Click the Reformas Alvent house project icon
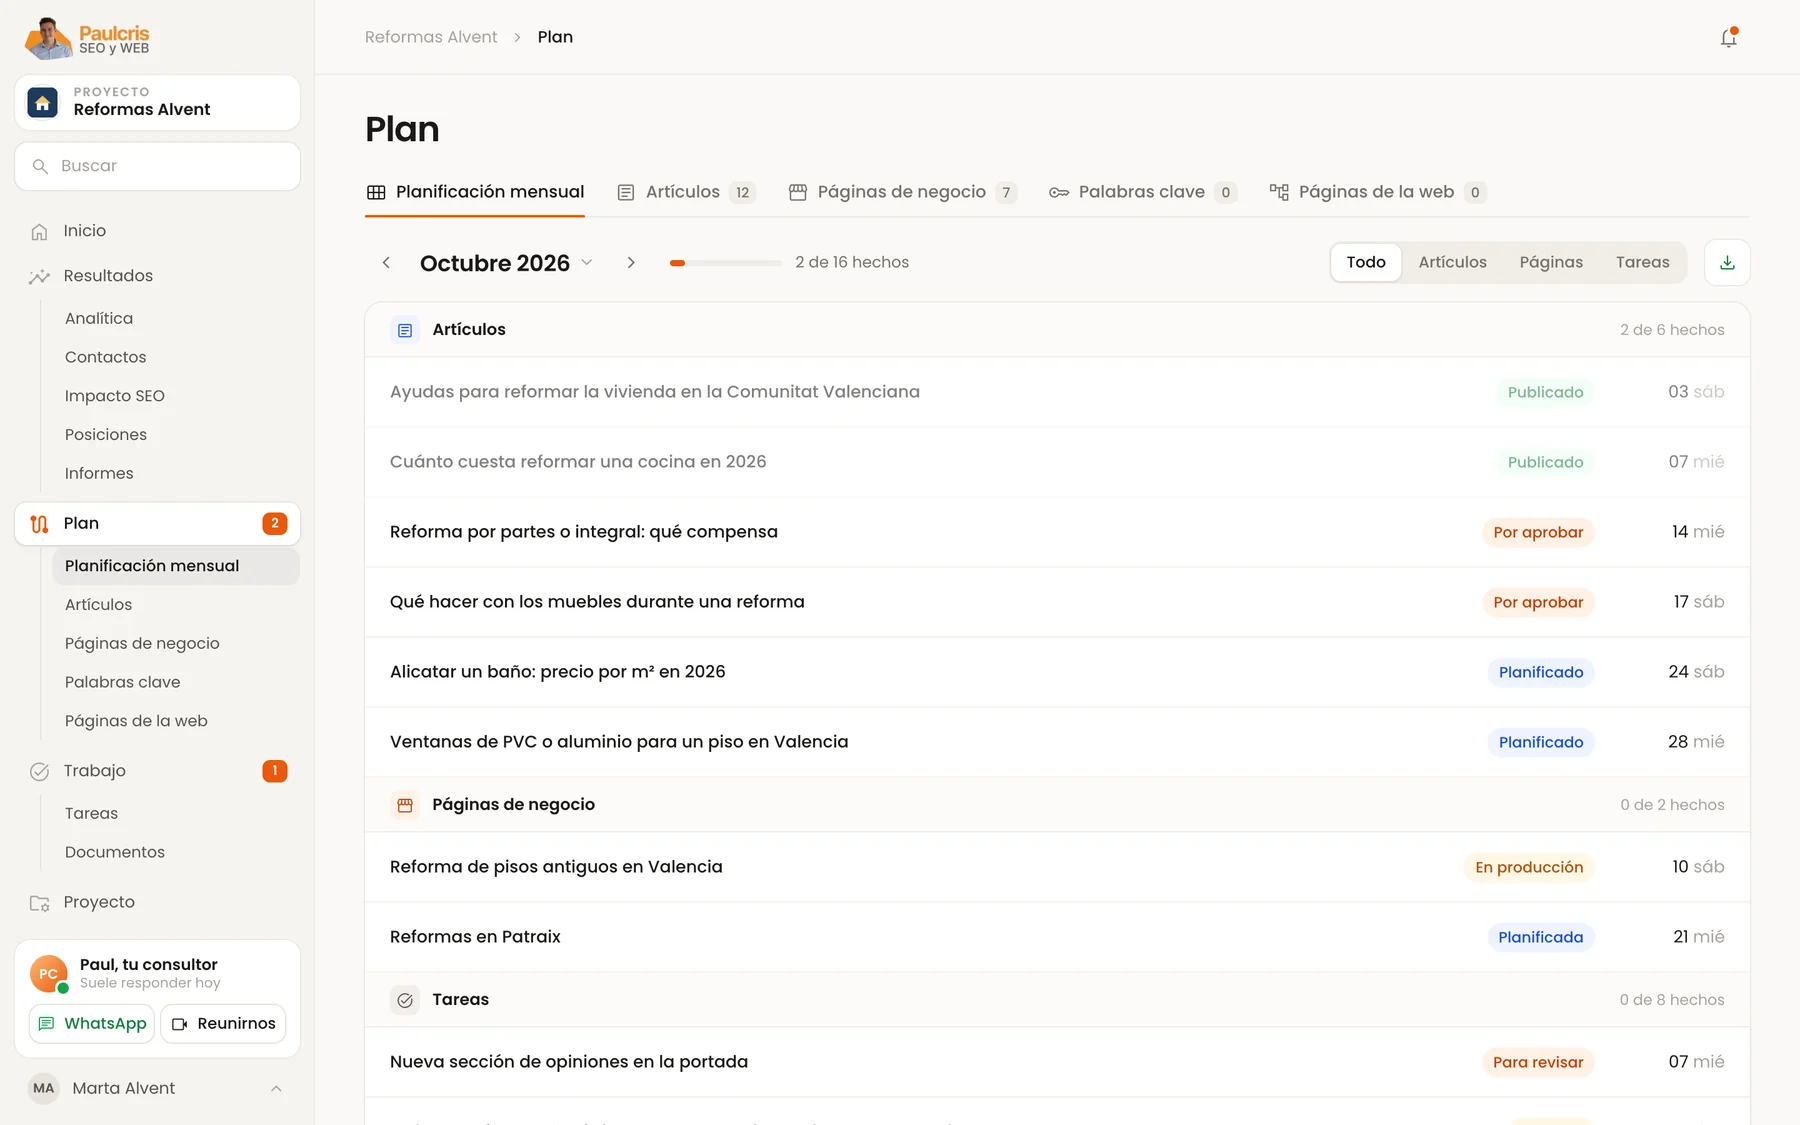 [42, 102]
